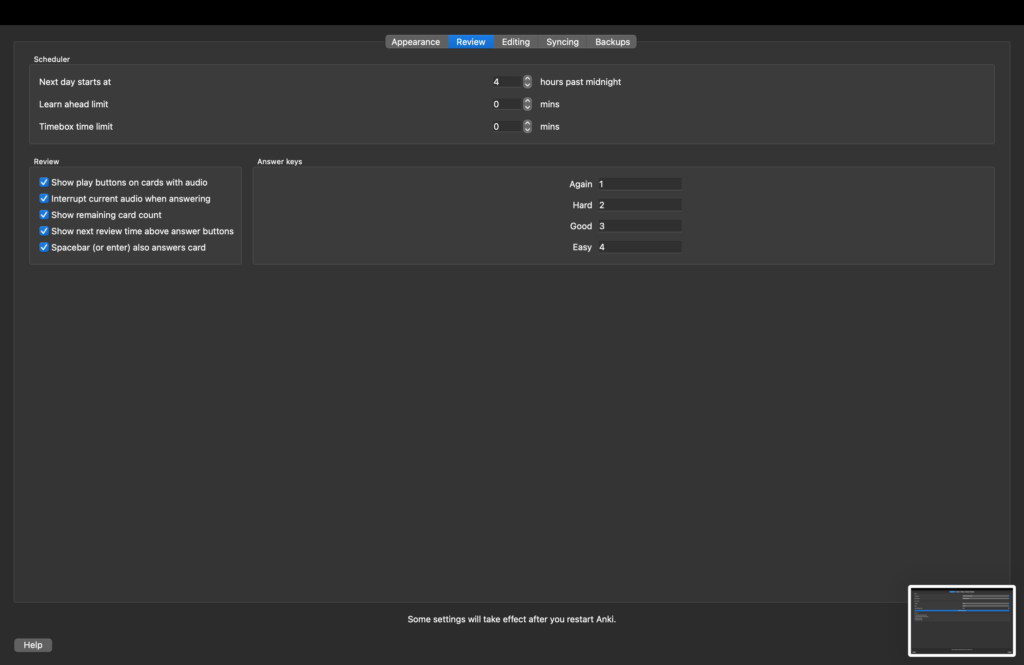Click the 'hours past midnight' label
Viewport: 1024px width, 665px height.
tap(580, 82)
